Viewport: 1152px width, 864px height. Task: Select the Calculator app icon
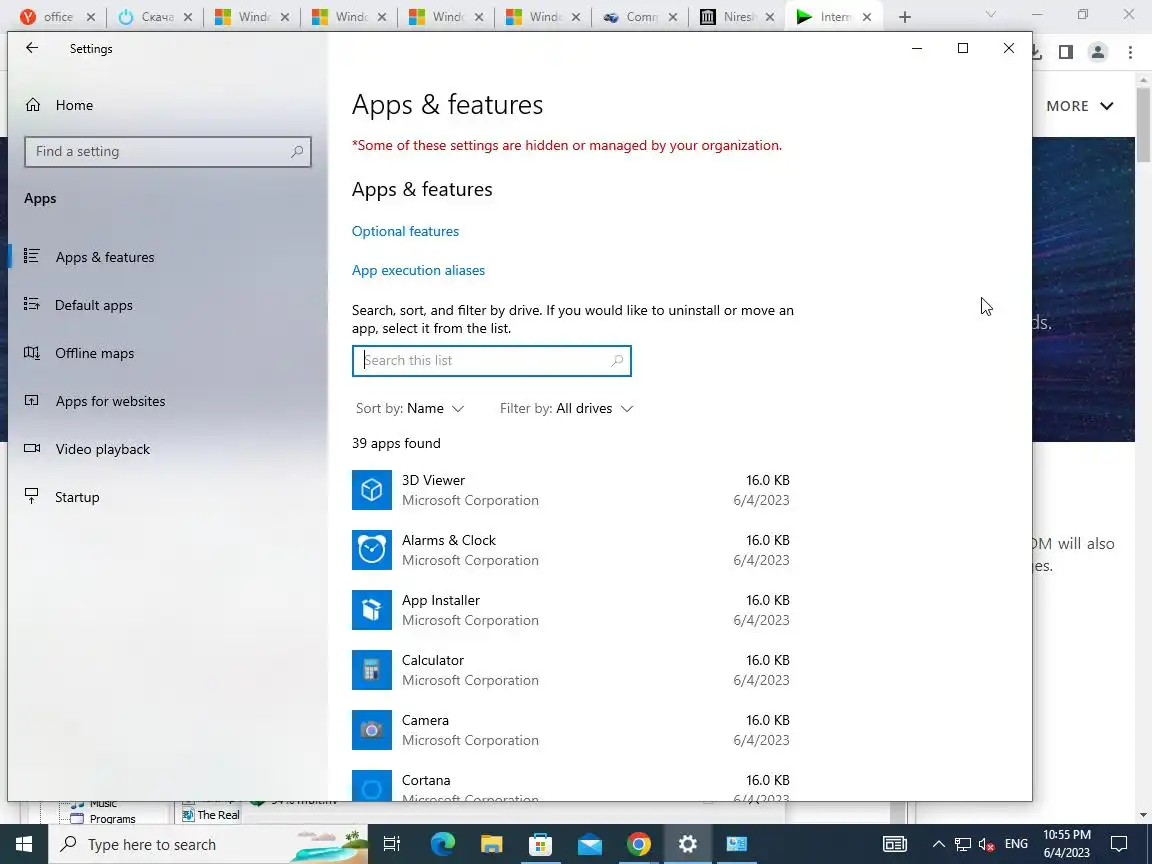click(x=372, y=670)
